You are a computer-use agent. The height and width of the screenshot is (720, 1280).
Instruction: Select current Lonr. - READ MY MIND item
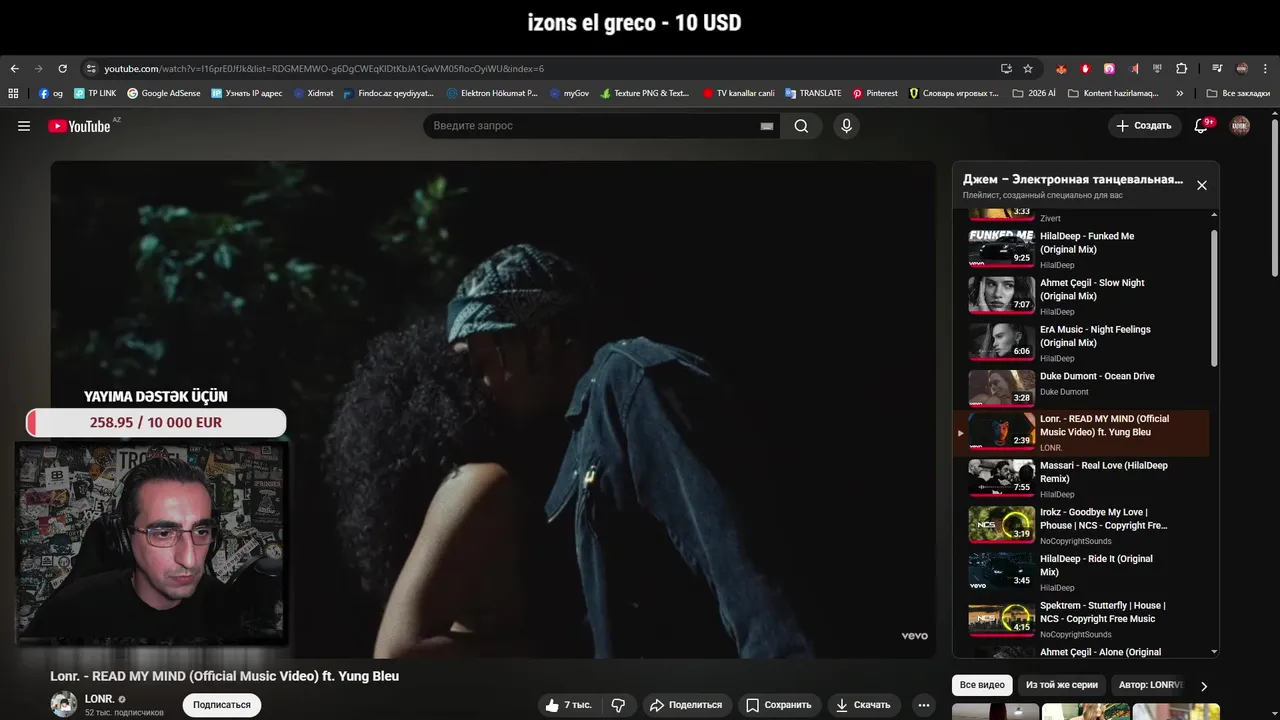click(1081, 433)
